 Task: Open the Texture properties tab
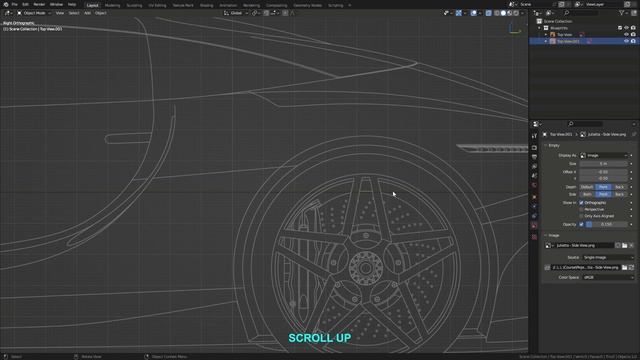(534, 237)
